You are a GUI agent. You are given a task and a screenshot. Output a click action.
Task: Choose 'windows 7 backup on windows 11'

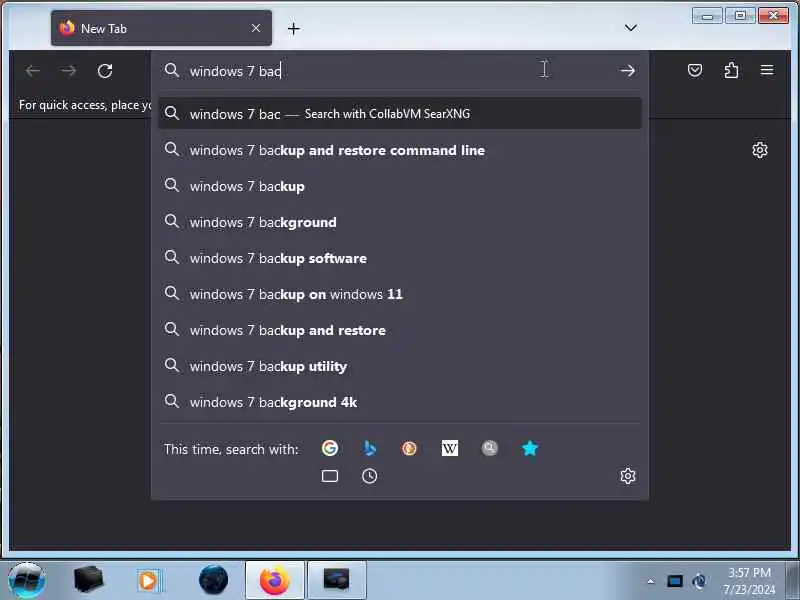[x=400, y=294]
